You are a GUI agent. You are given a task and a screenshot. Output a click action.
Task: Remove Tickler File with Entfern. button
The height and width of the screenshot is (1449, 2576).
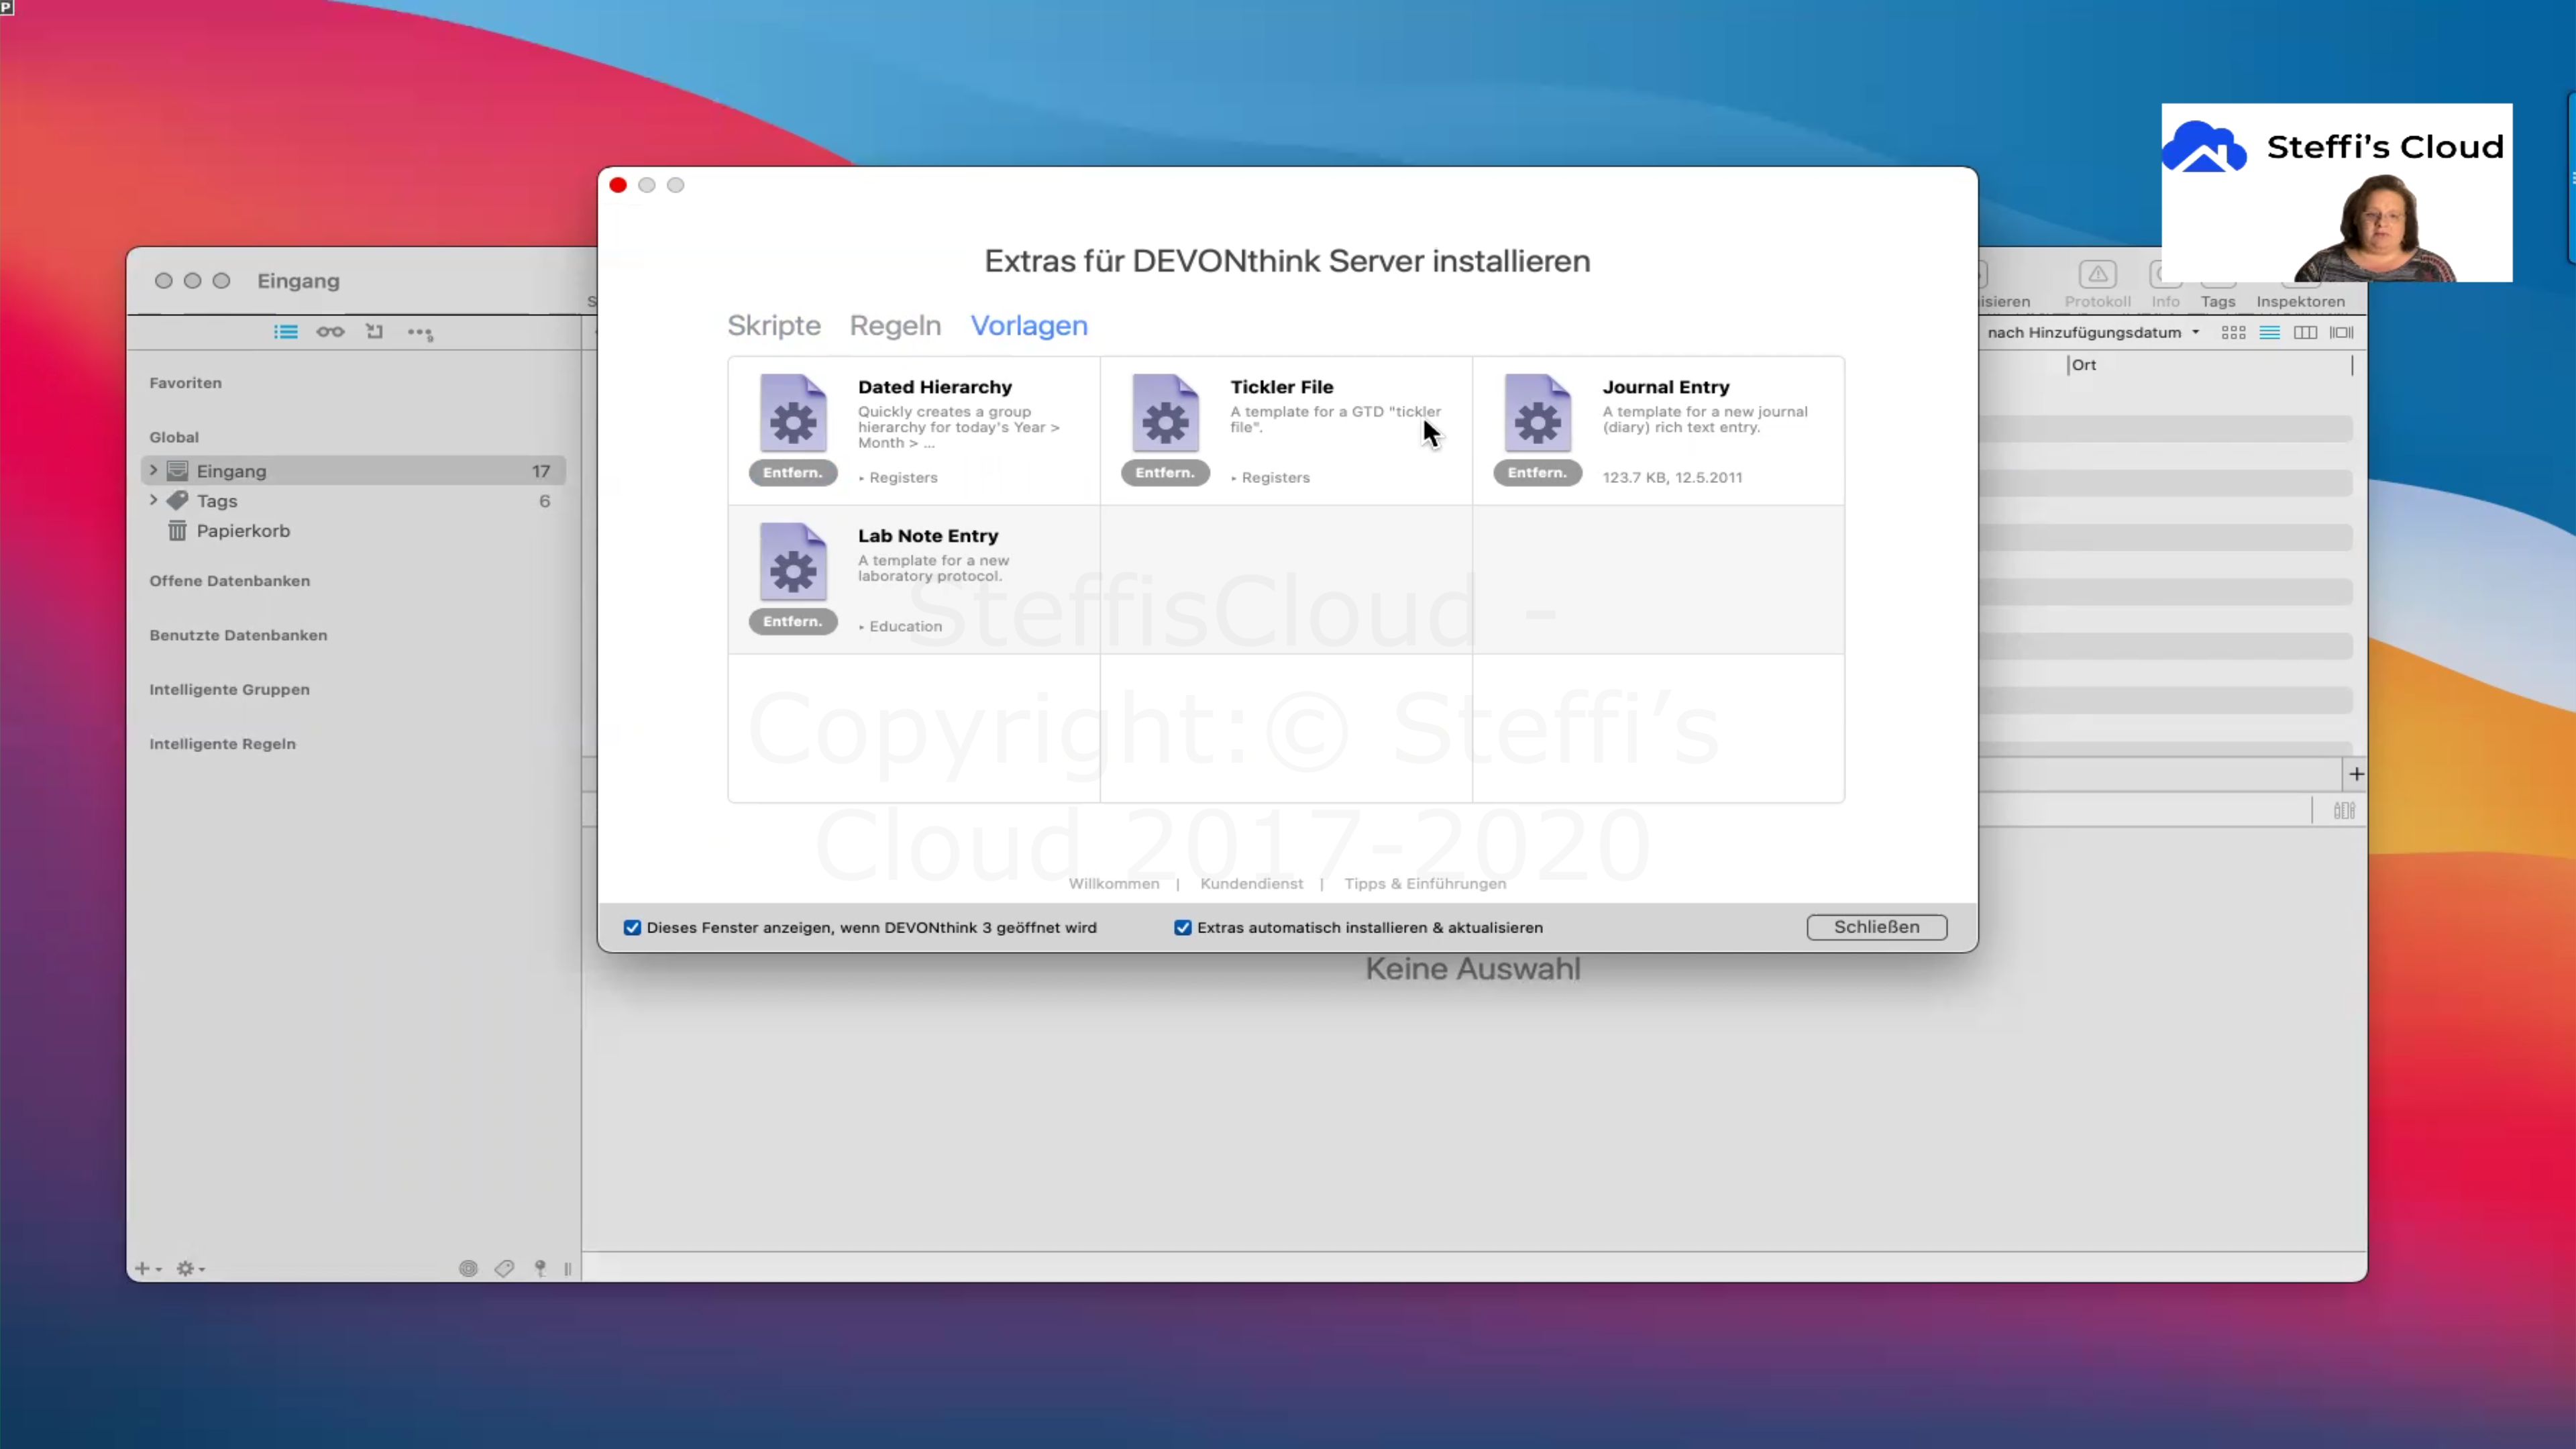click(x=1165, y=473)
